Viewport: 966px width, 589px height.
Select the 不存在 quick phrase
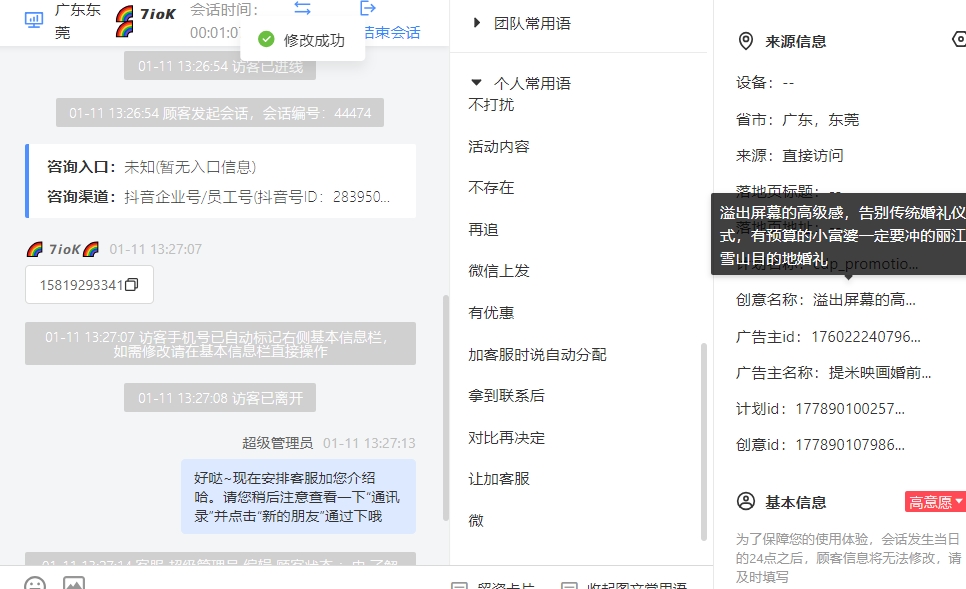coord(491,187)
